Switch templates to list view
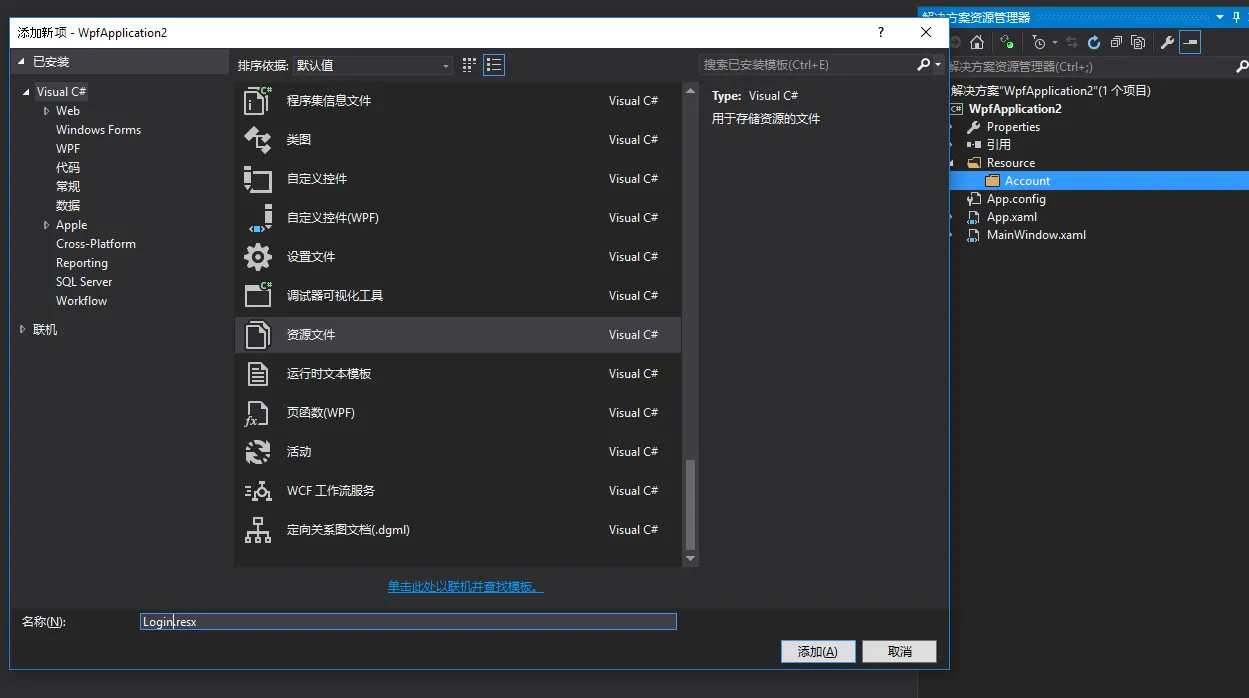Image resolution: width=1249 pixels, height=698 pixels. (494, 65)
